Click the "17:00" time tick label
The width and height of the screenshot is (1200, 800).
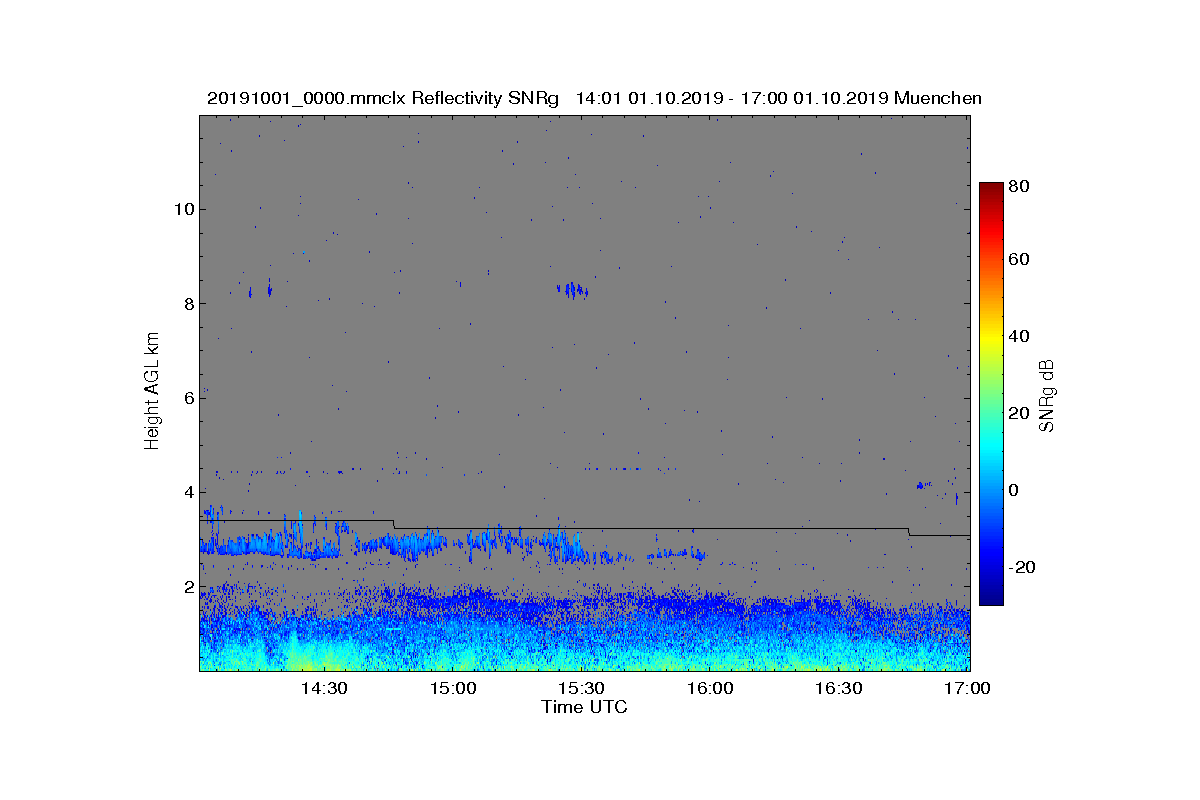(967, 688)
